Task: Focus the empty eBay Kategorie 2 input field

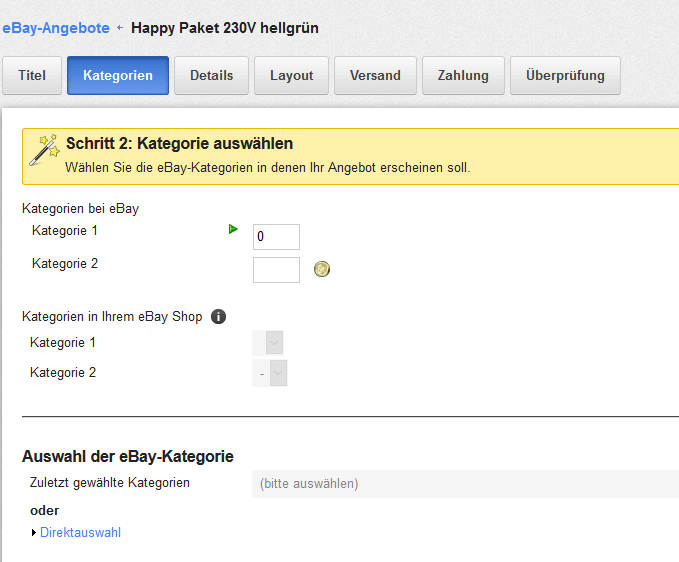Action: tap(276, 270)
